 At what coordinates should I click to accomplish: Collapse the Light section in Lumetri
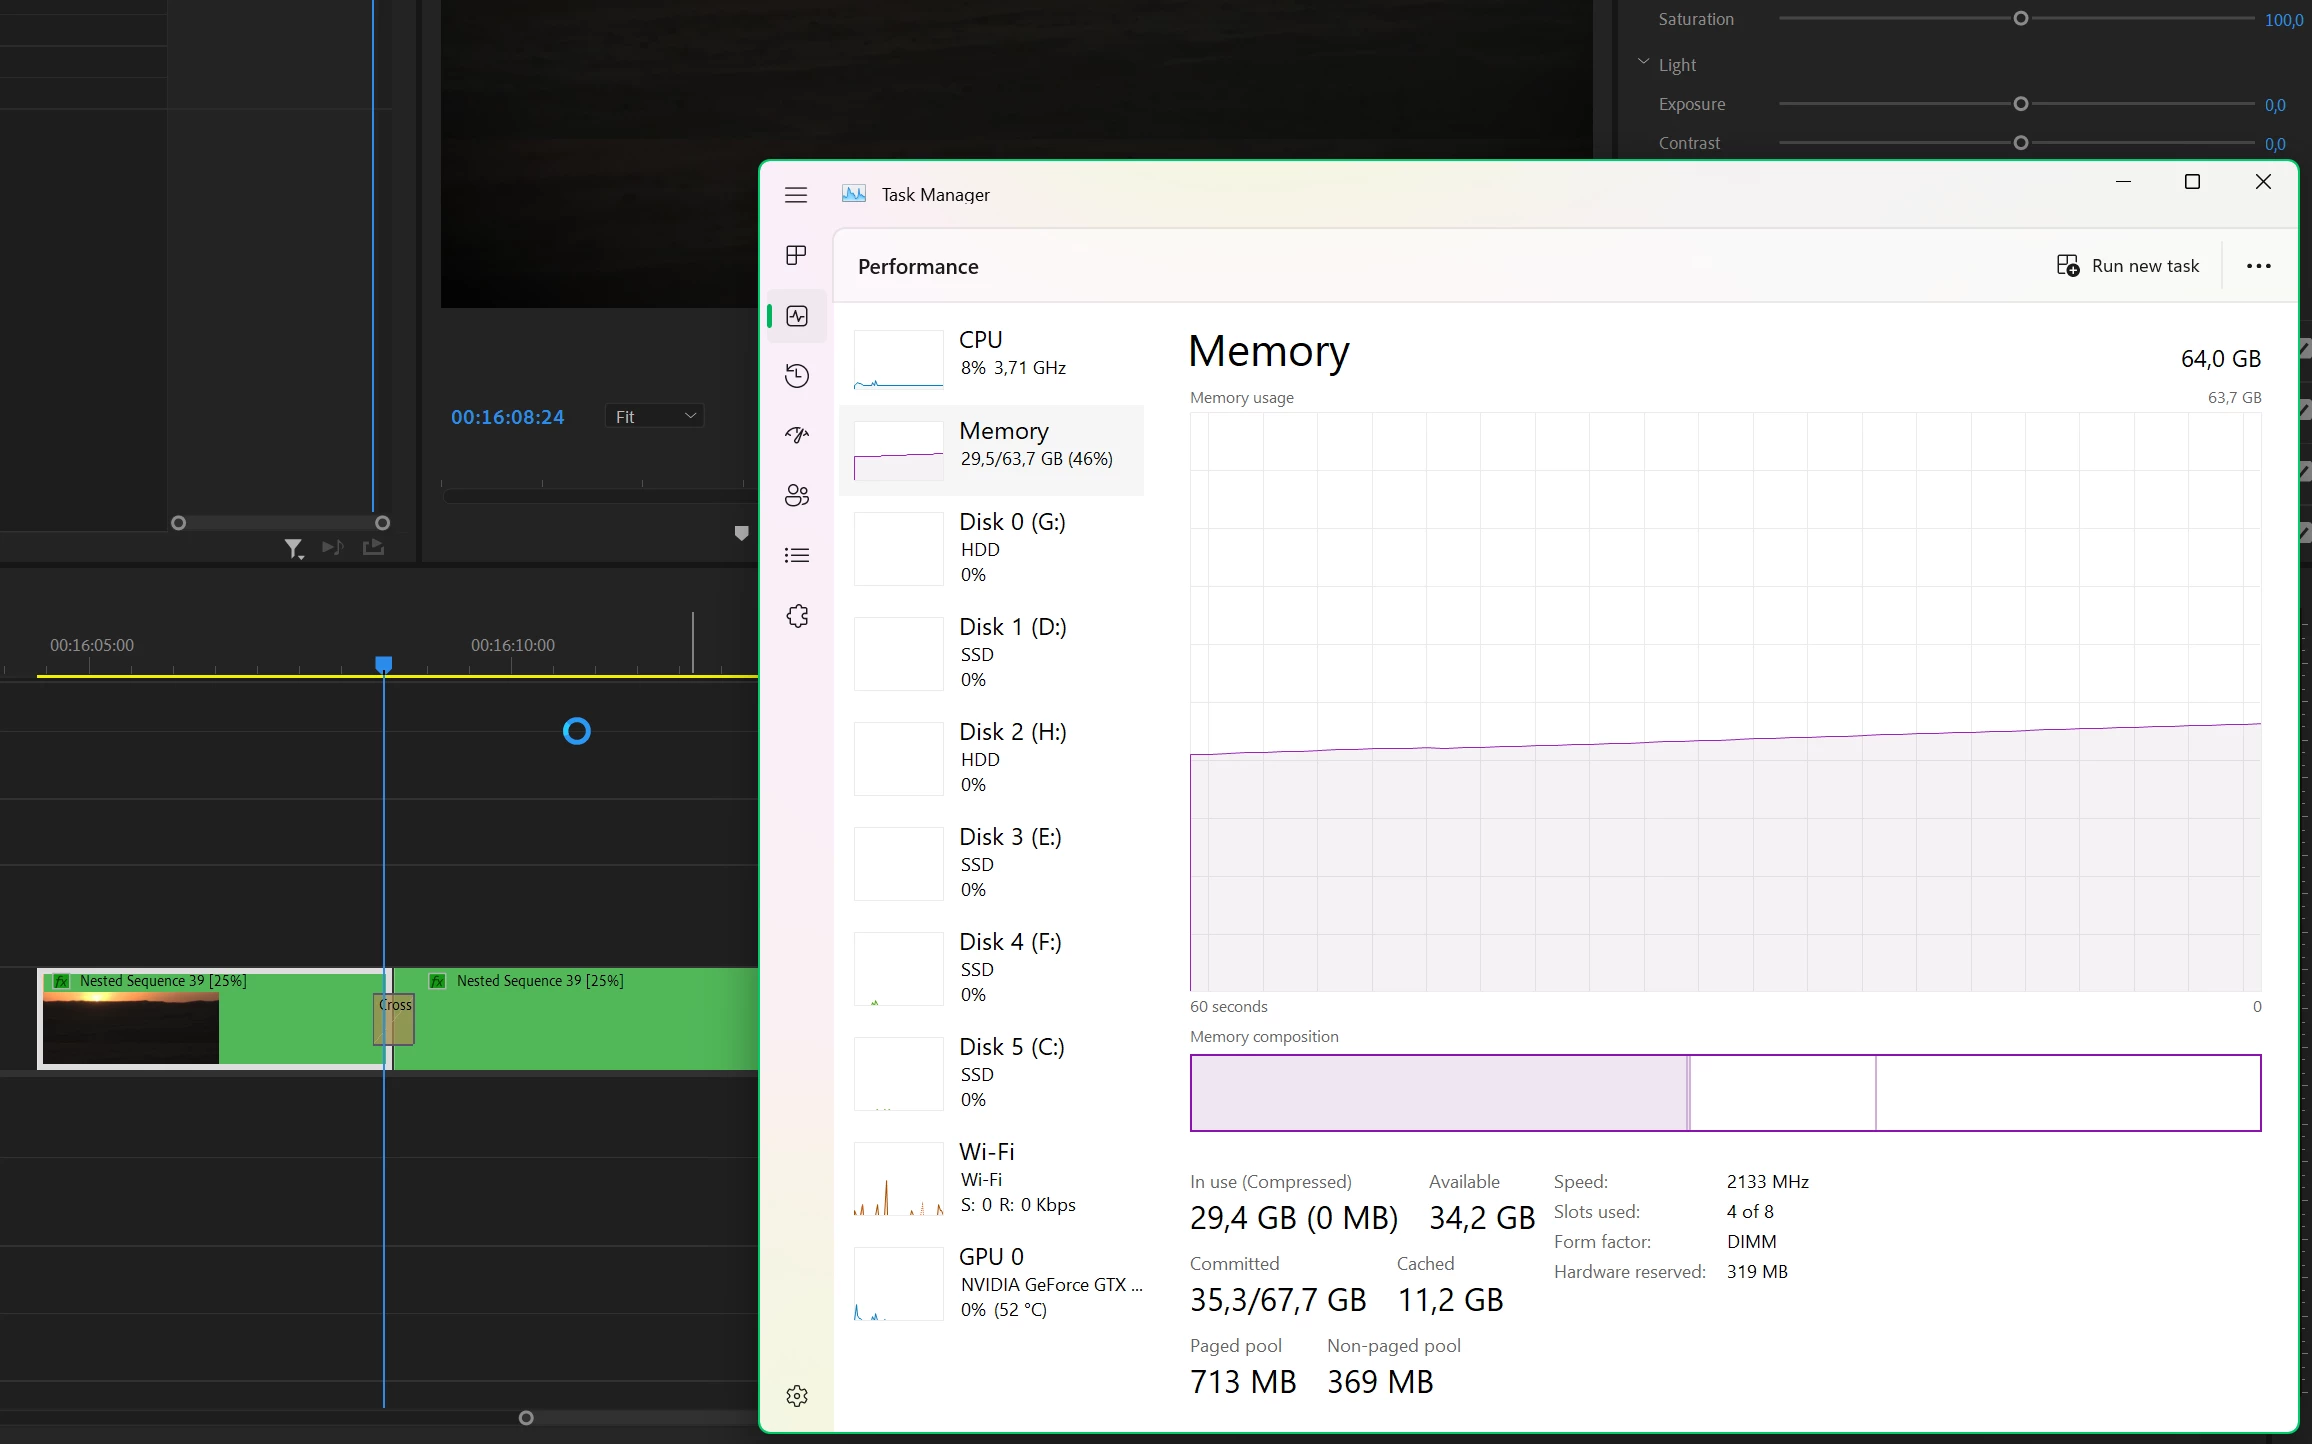(1643, 63)
